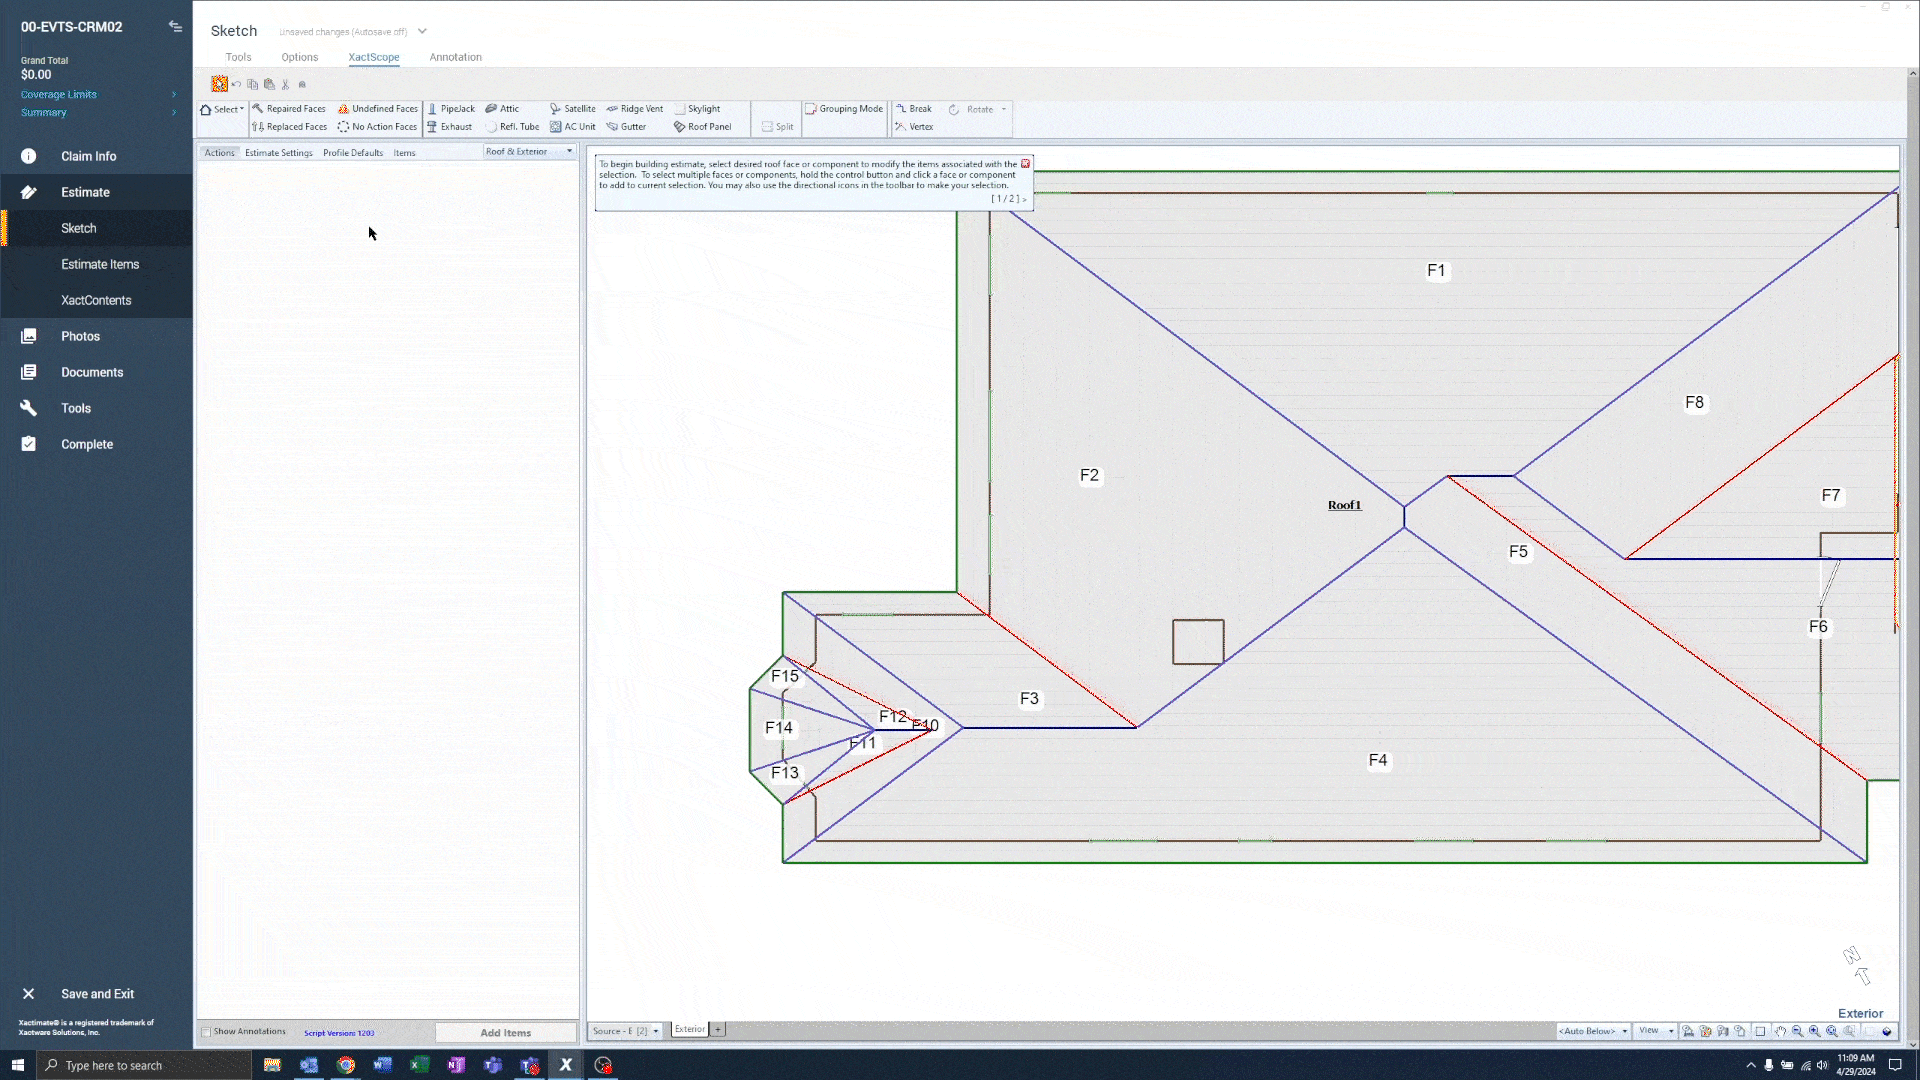Click the pan hand tool
Viewport: 1920px width, 1080px height.
(1780, 1031)
